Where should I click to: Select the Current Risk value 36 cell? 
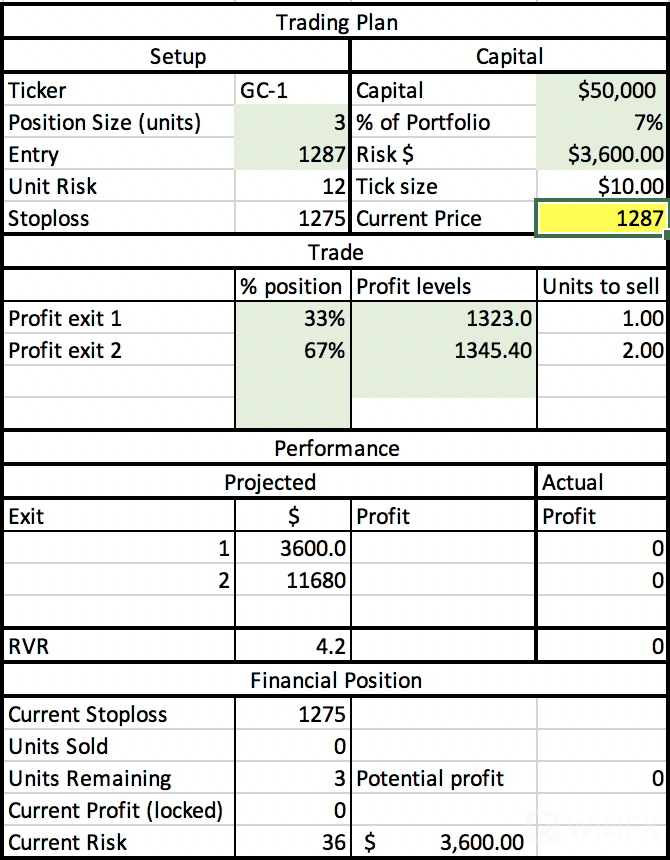click(292, 843)
